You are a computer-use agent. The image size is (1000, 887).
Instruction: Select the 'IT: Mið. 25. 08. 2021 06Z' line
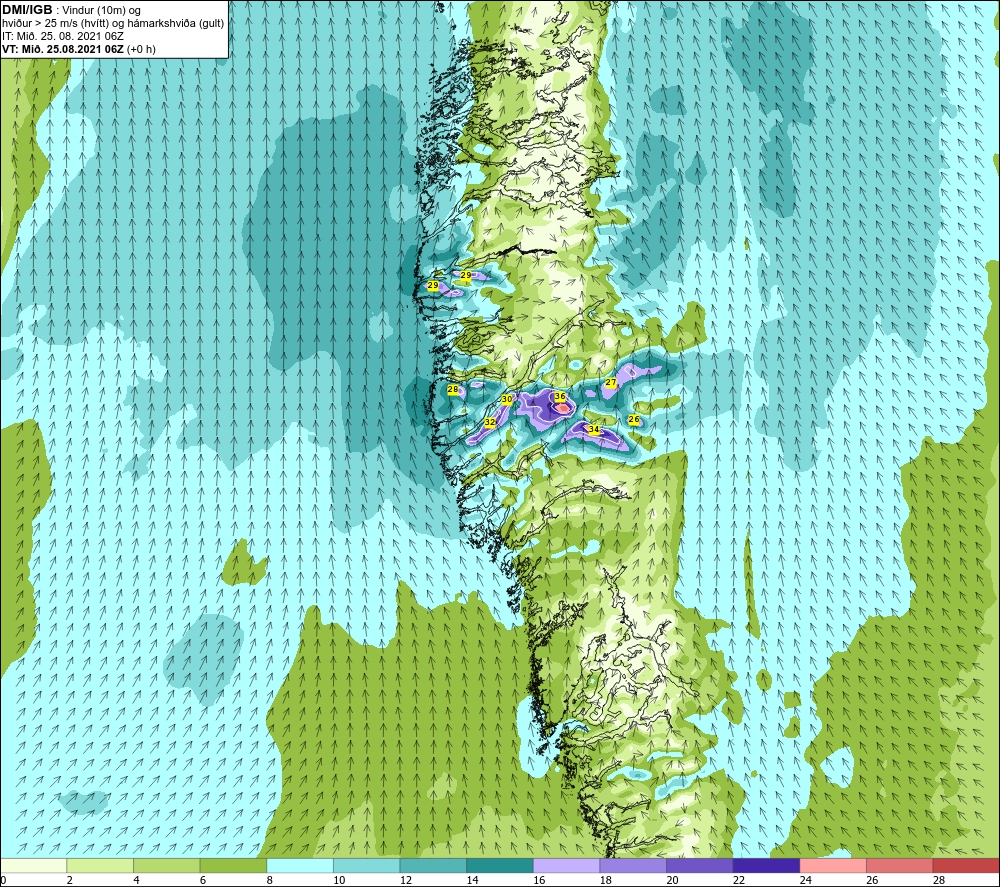62,36
